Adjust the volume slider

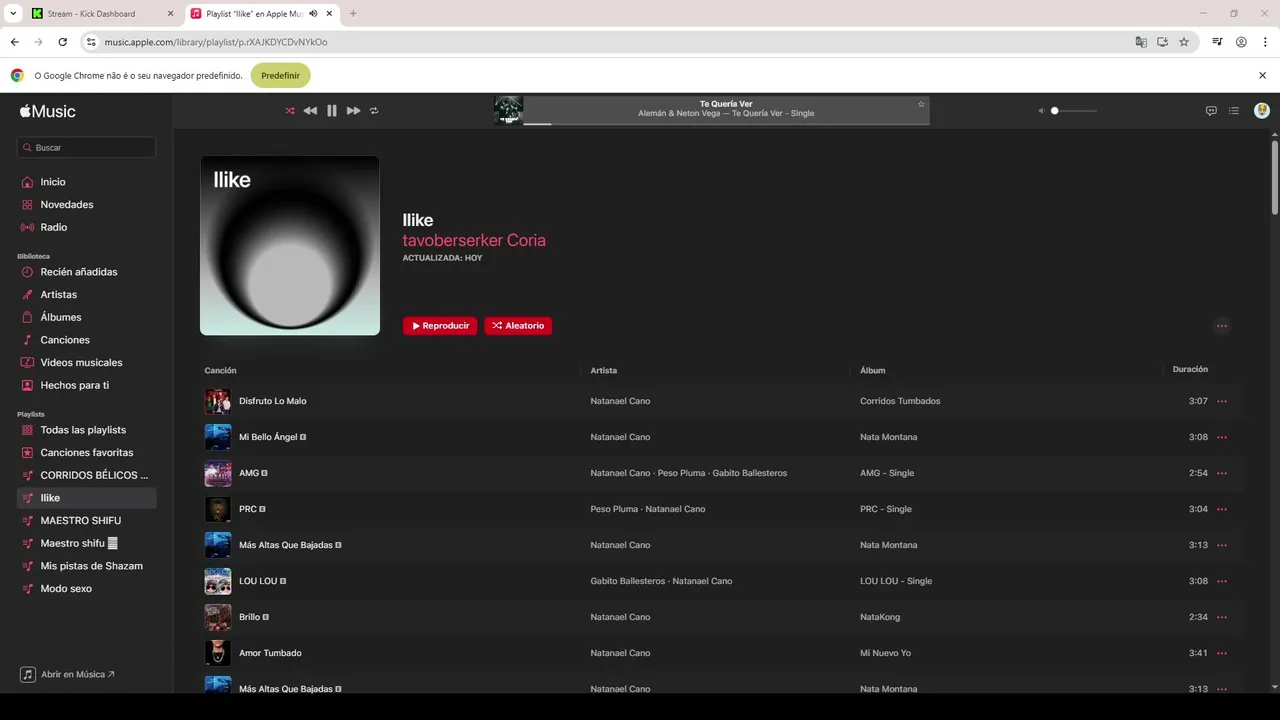pyautogui.click(x=1074, y=111)
